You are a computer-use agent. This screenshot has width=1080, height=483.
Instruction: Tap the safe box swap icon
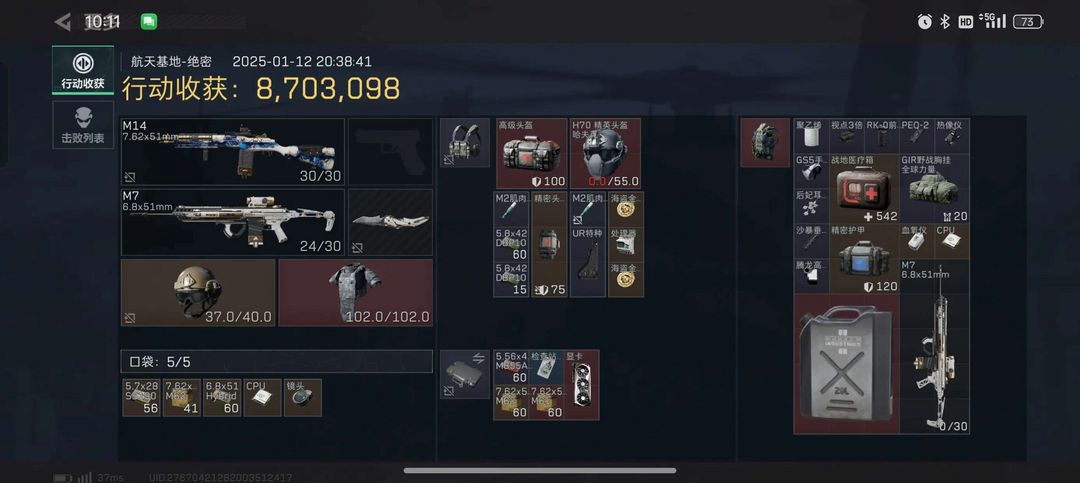tap(465, 374)
